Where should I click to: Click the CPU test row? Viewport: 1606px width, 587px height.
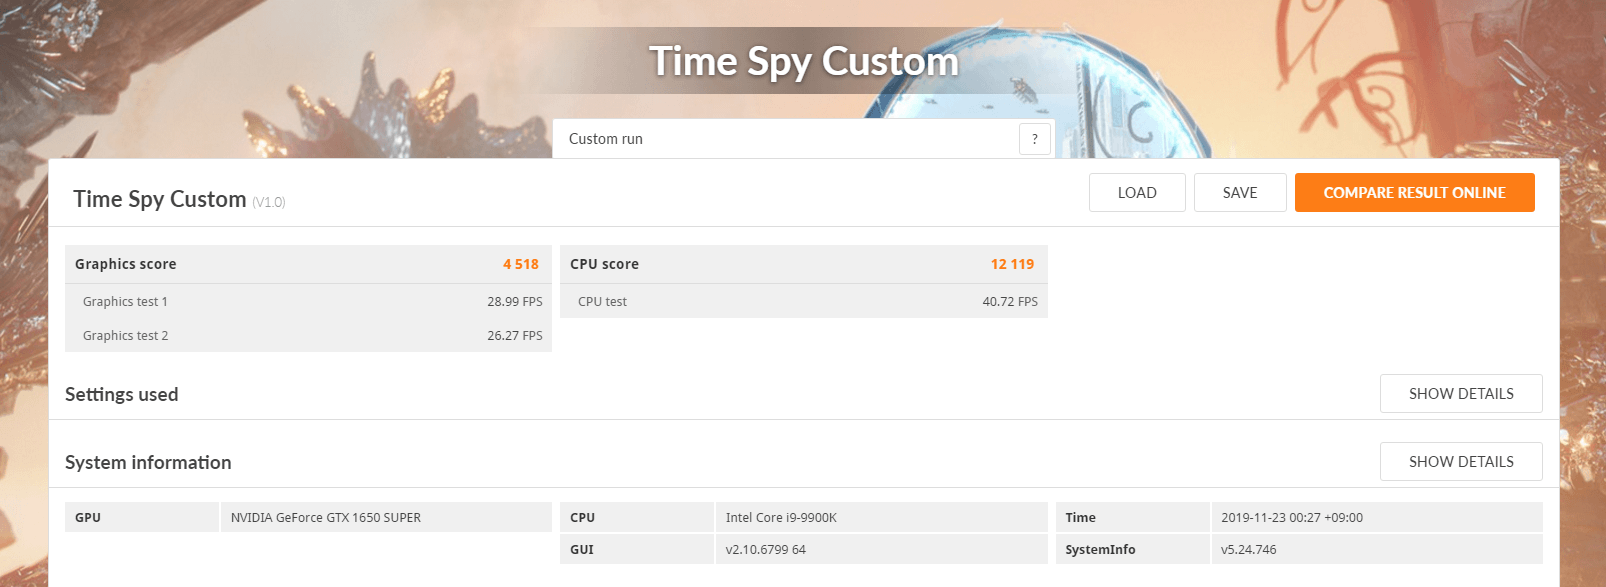804,301
